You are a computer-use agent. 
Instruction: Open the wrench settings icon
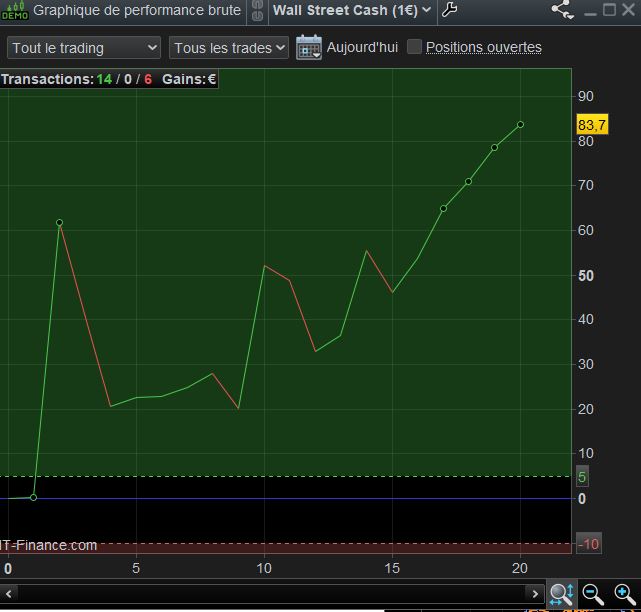pos(449,10)
